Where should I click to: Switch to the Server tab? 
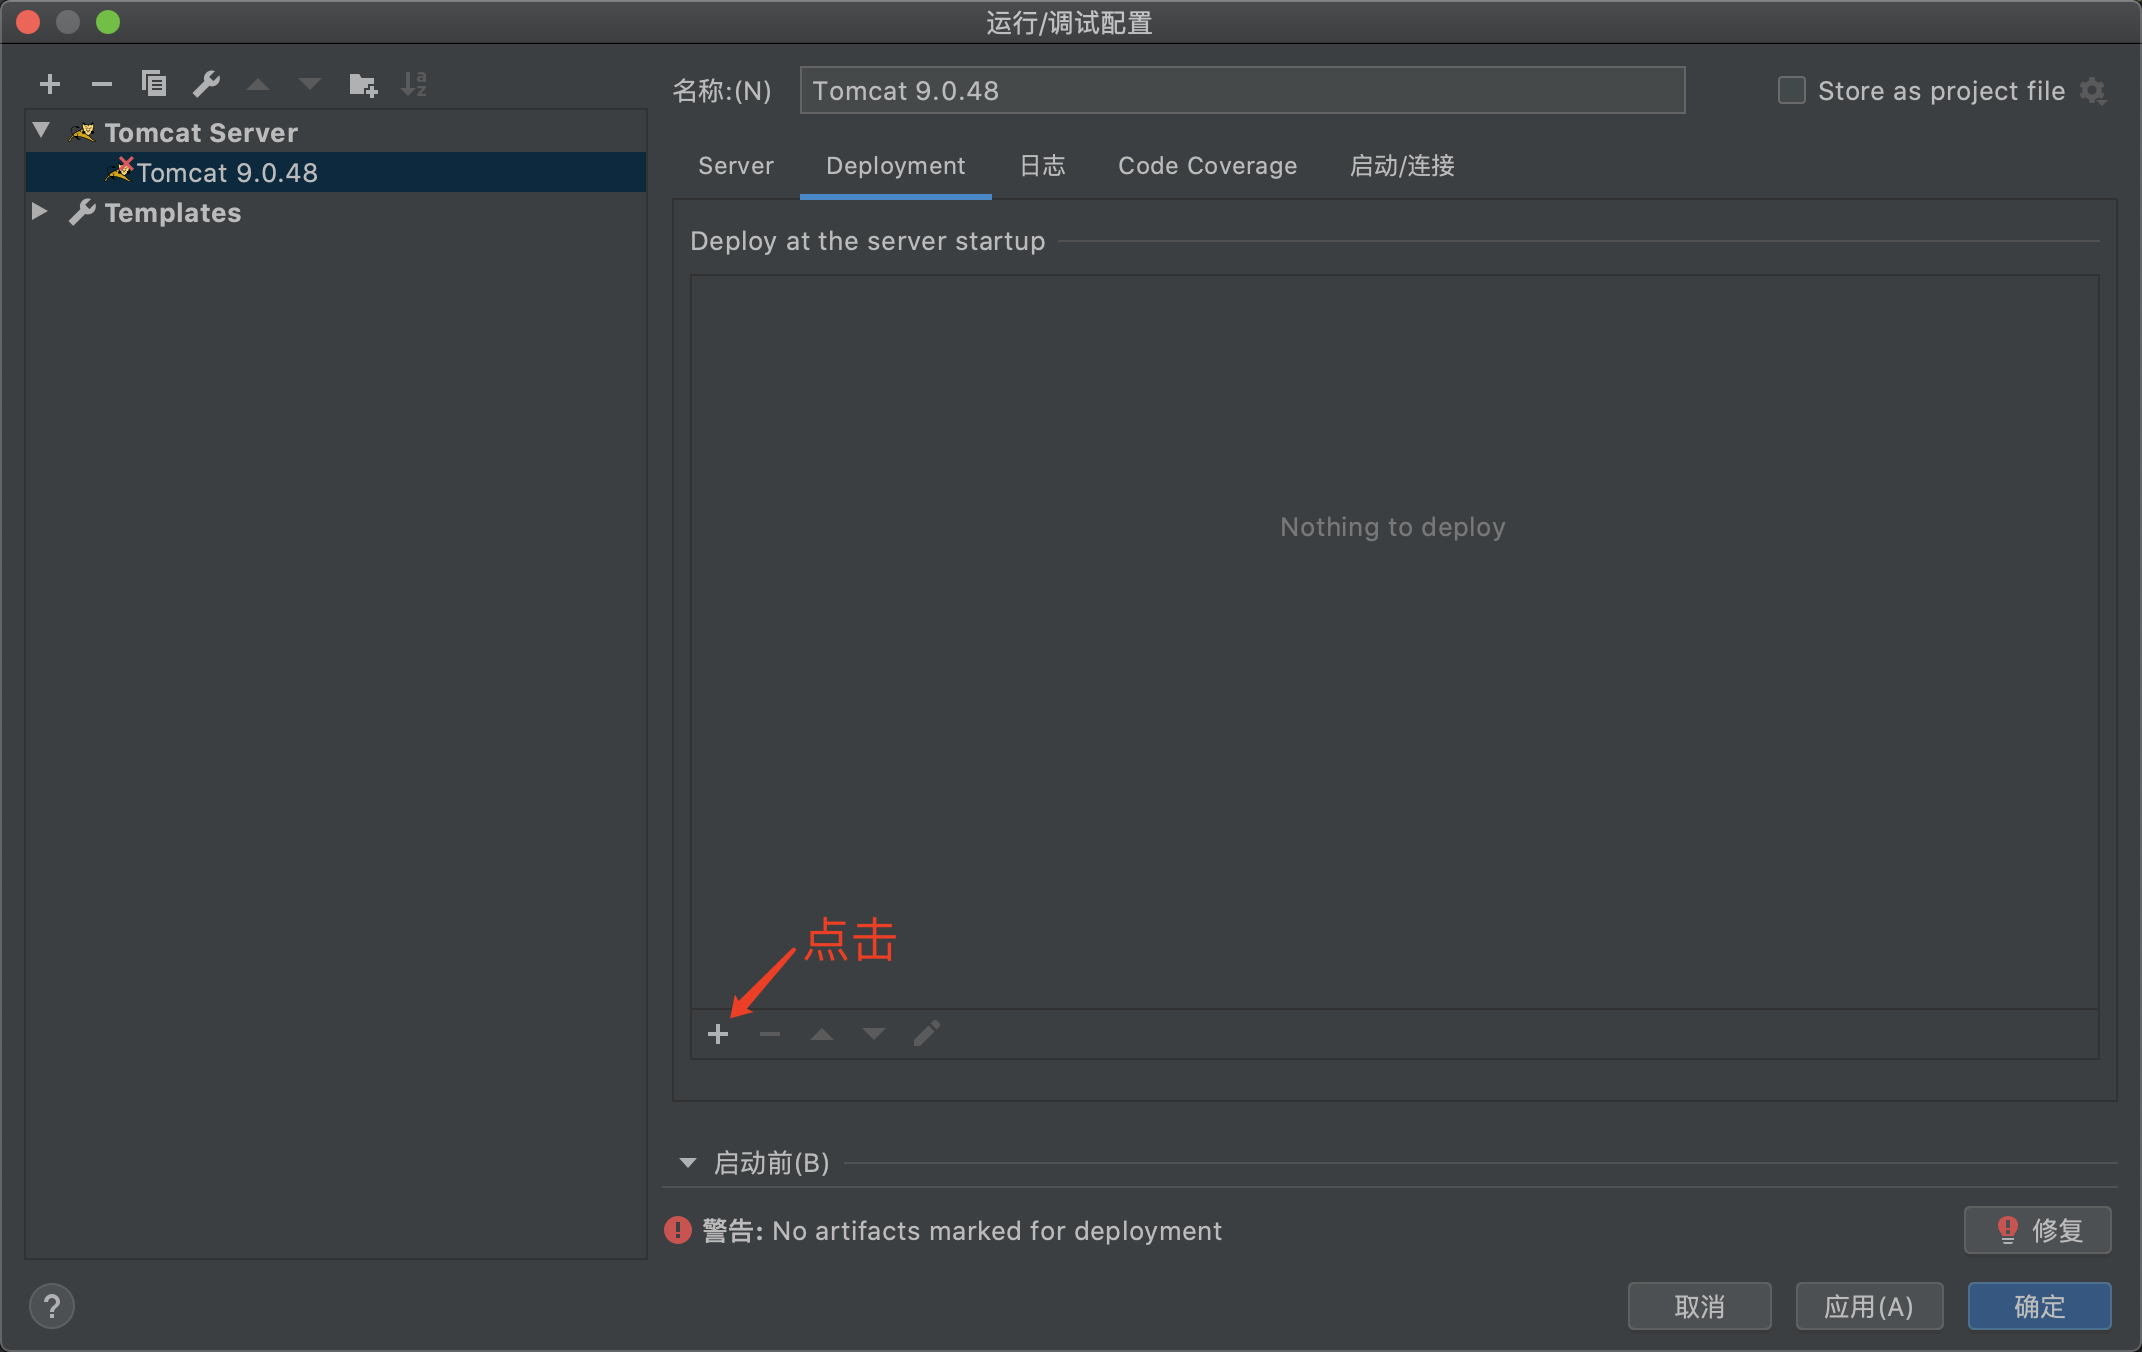click(x=735, y=166)
